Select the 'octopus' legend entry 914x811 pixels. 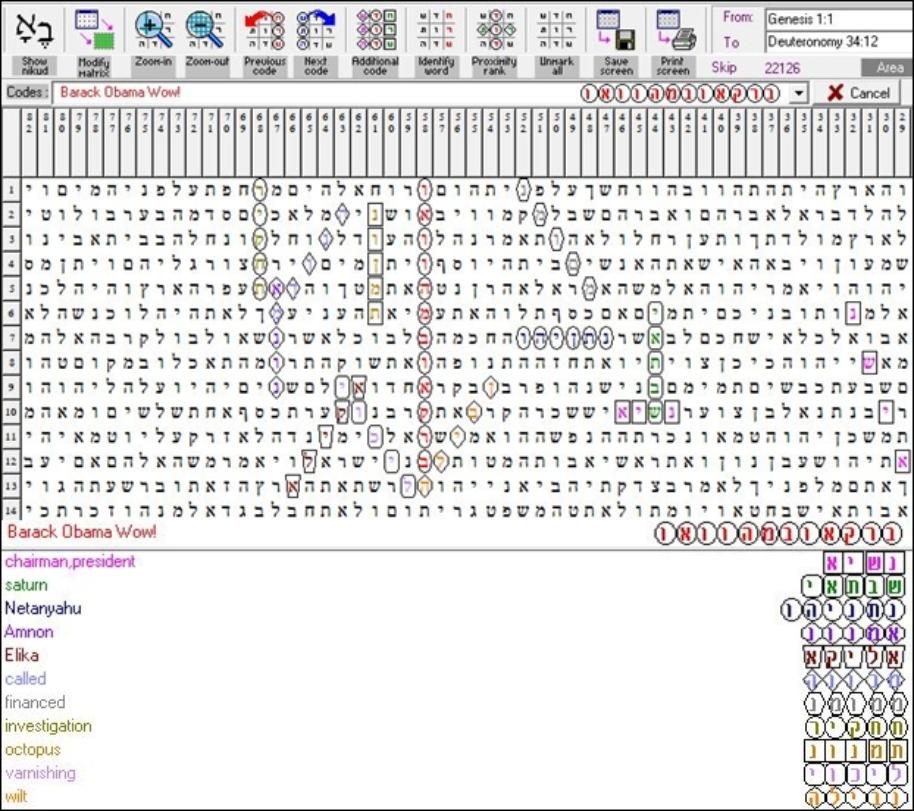pos(33,749)
